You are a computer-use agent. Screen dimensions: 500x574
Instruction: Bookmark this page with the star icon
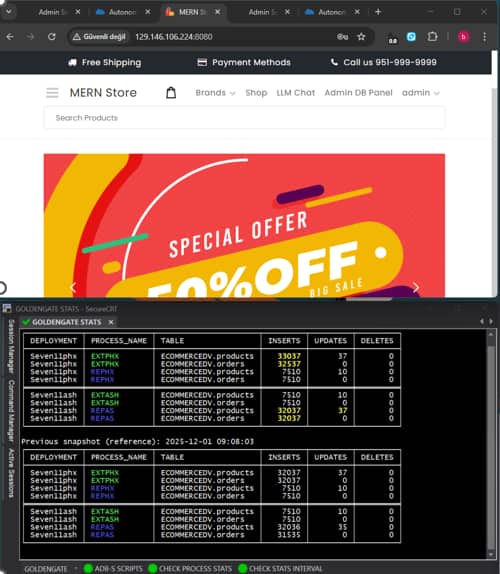coord(361,37)
